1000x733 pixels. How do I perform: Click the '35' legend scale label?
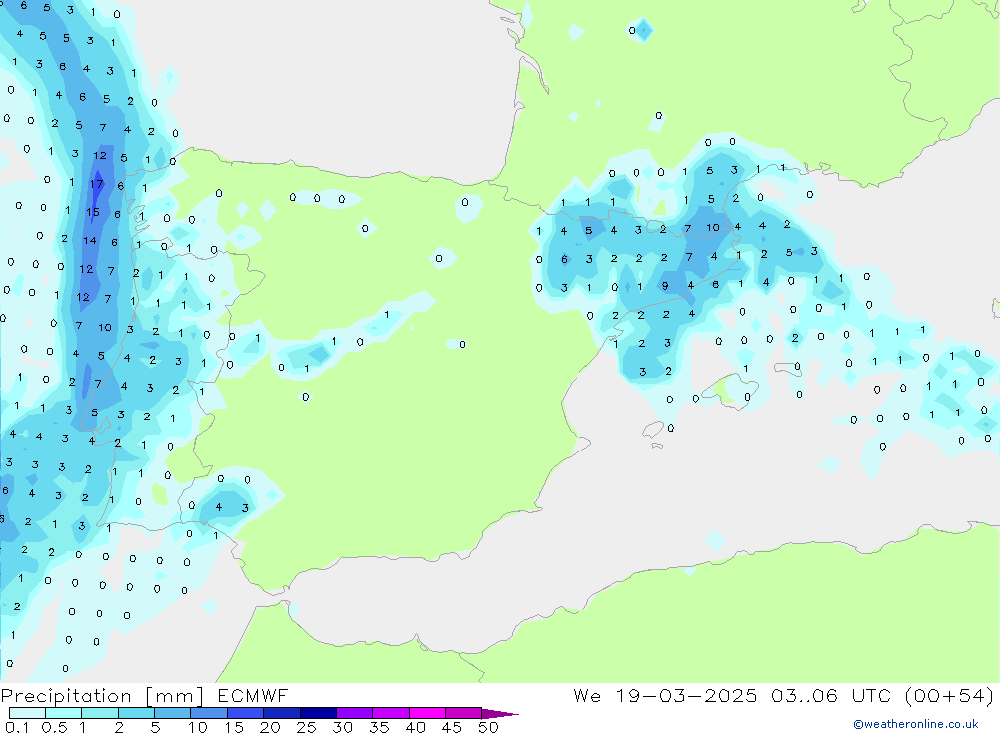point(379,727)
